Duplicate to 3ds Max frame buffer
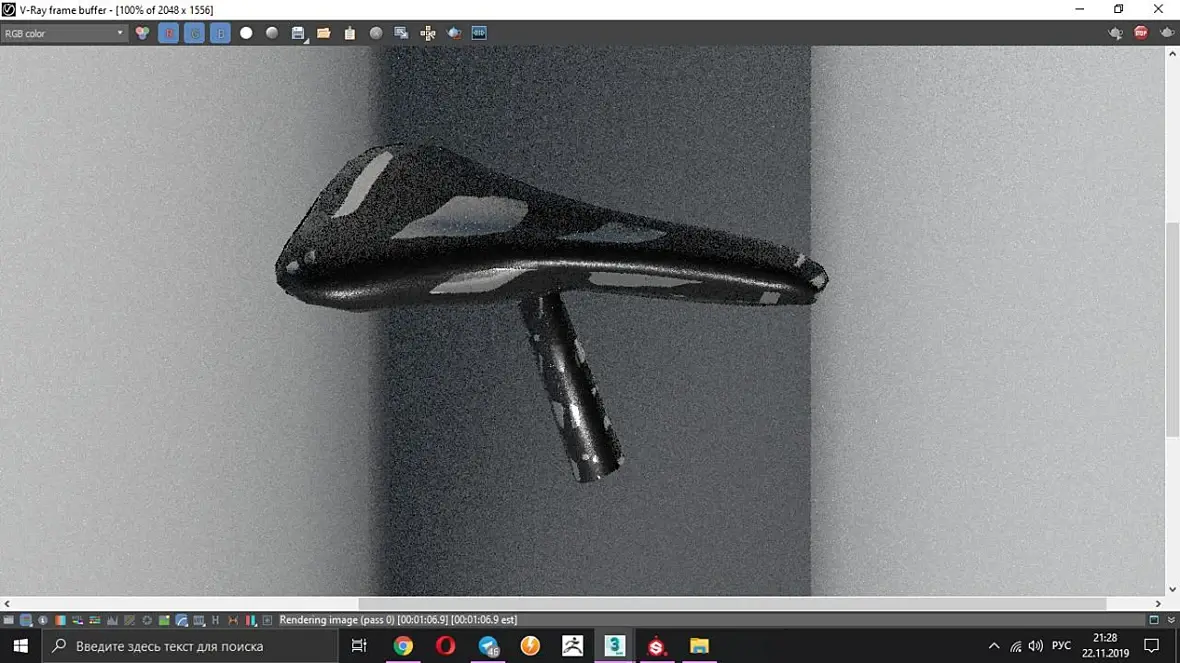This screenshot has width=1180, height=663. coord(401,33)
